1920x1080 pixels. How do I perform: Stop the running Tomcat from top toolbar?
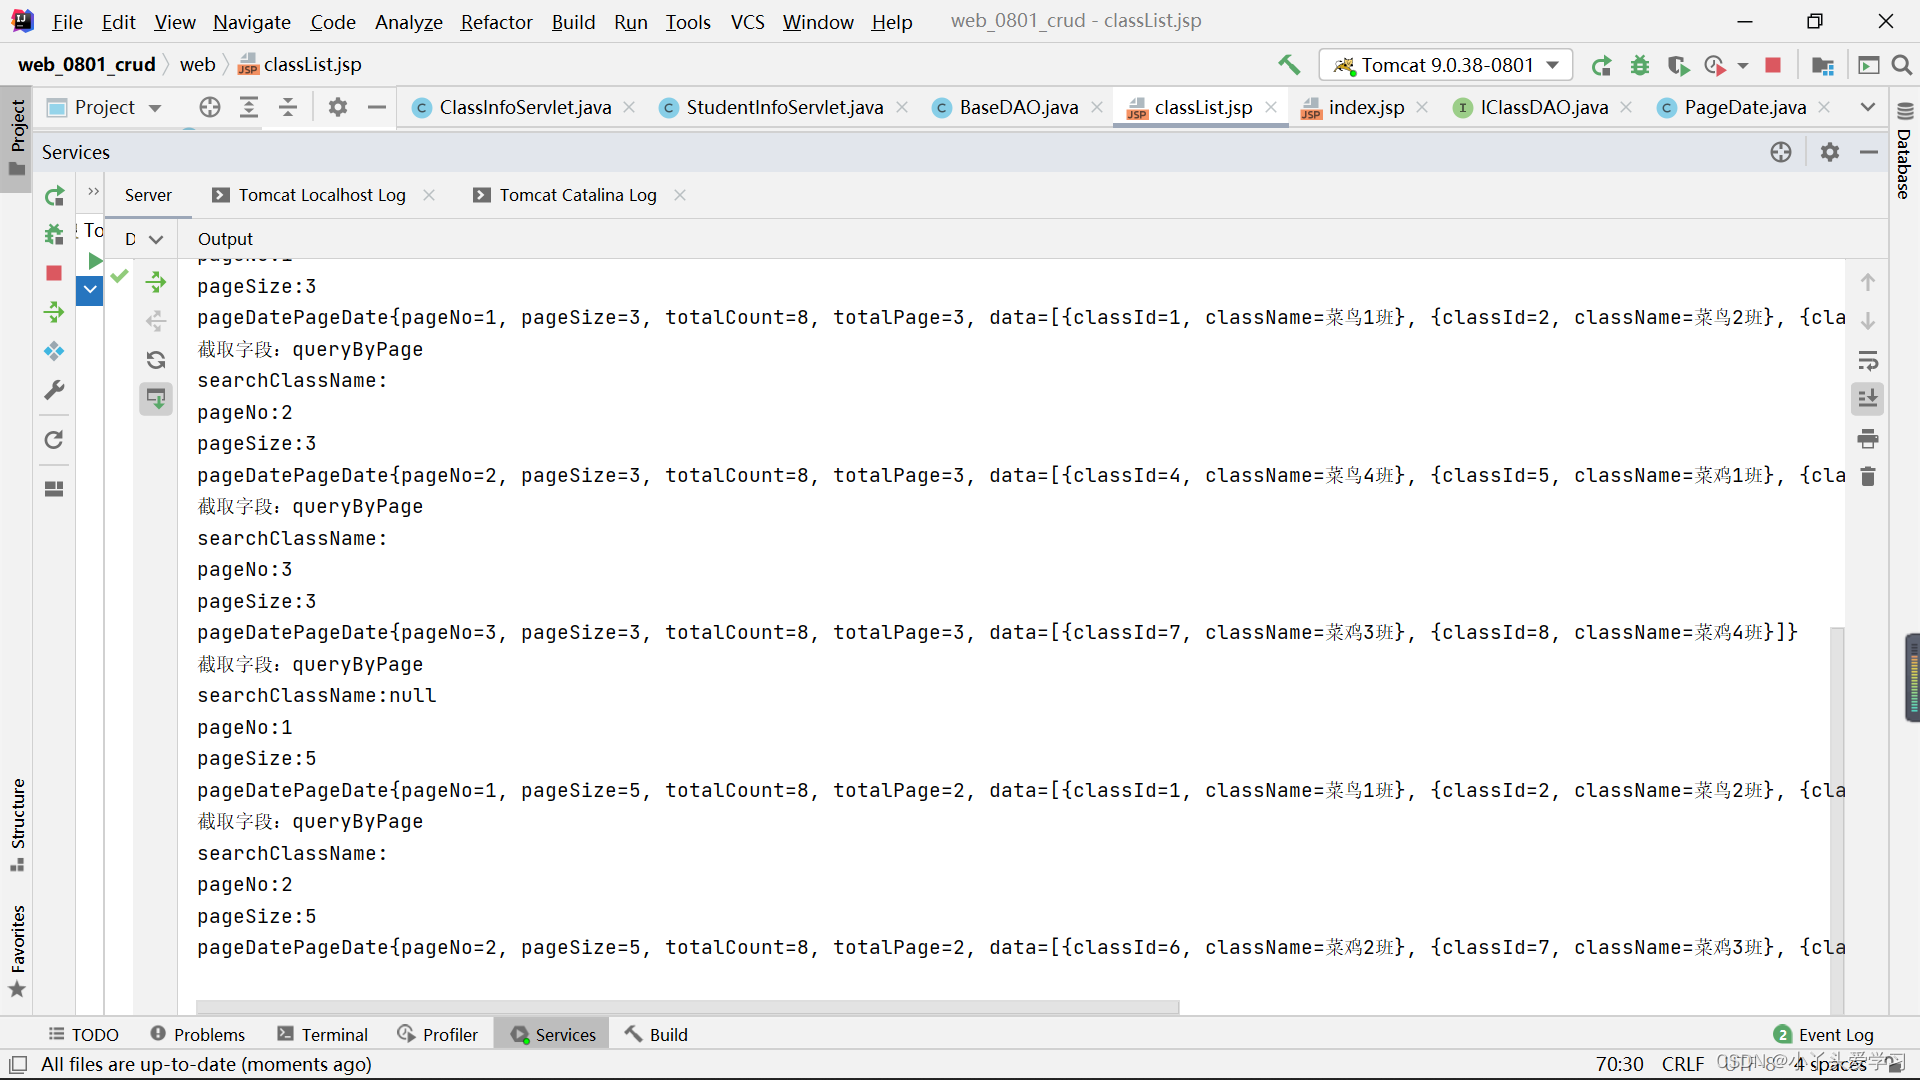pyautogui.click(x=1773, y=65)
